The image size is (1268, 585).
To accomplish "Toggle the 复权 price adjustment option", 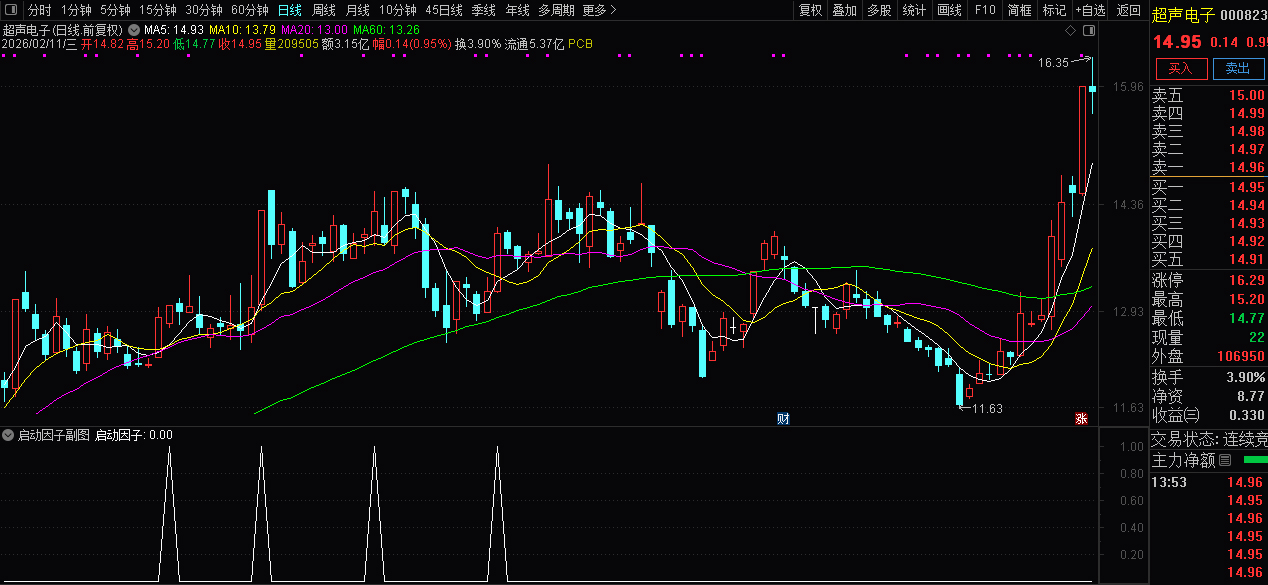I will pos(810,10).
